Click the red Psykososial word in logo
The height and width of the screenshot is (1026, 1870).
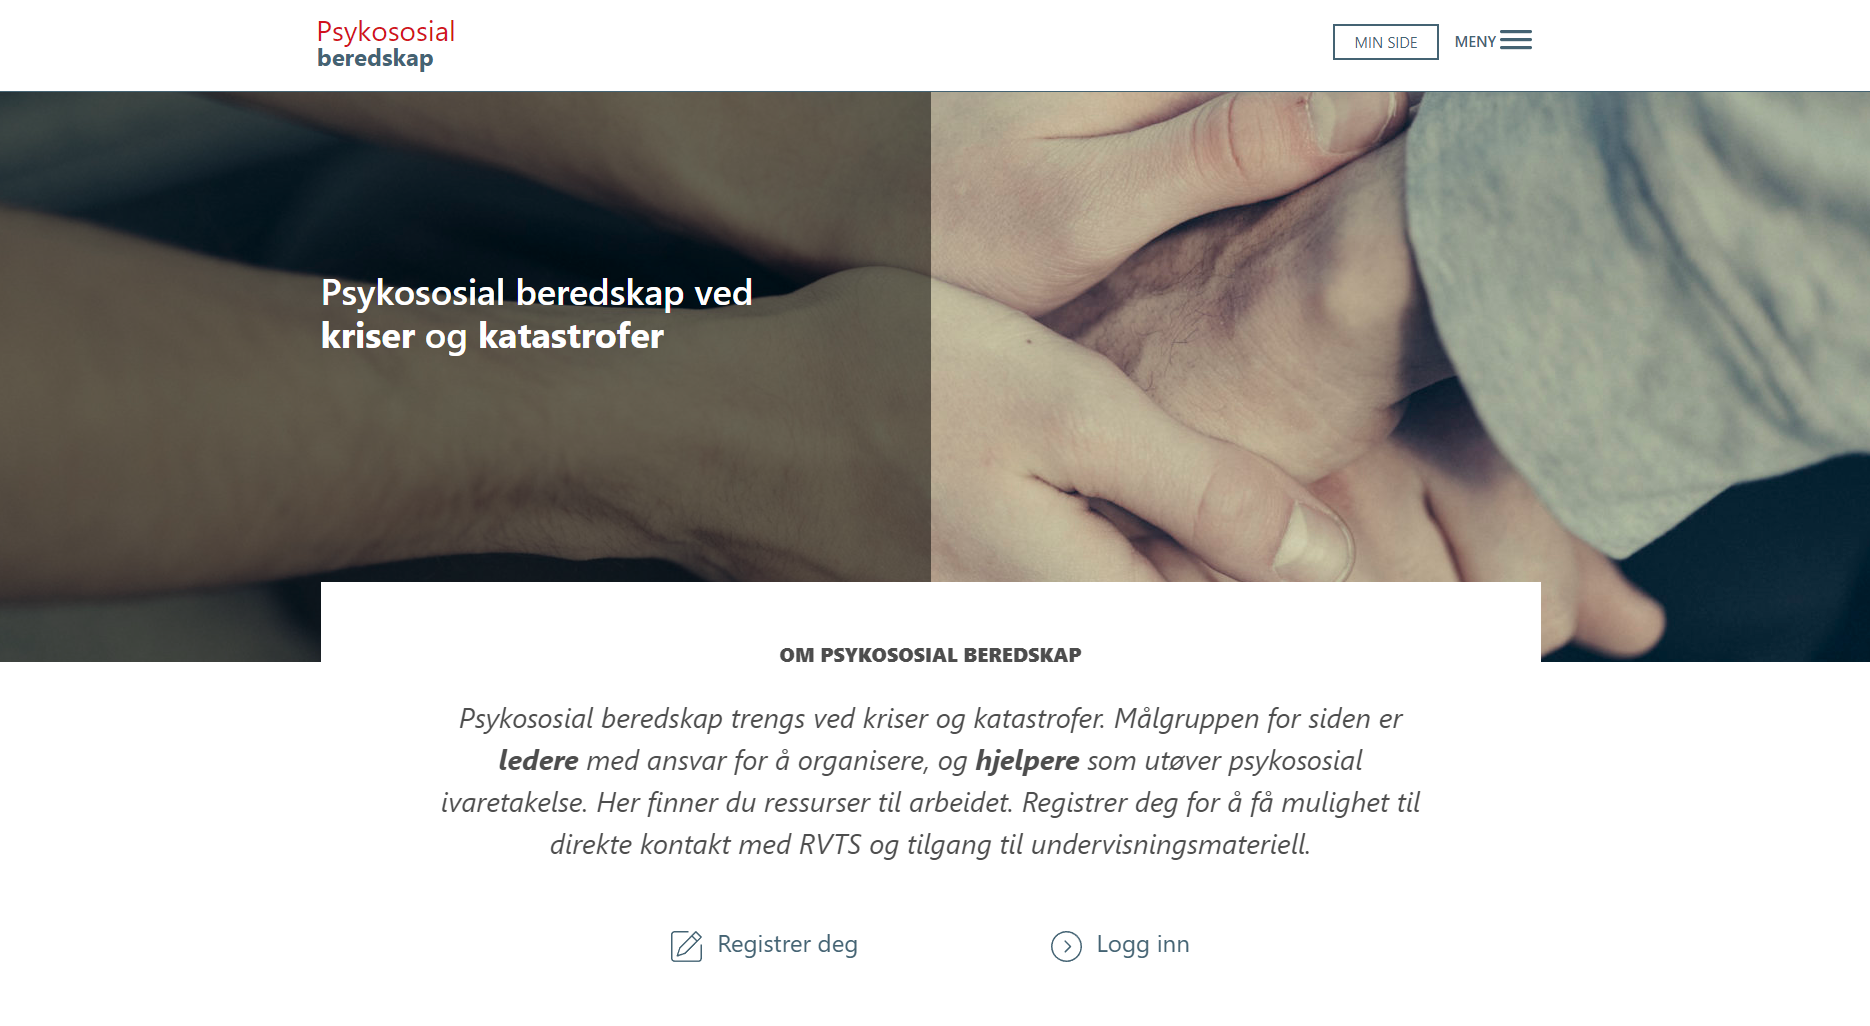386,32
